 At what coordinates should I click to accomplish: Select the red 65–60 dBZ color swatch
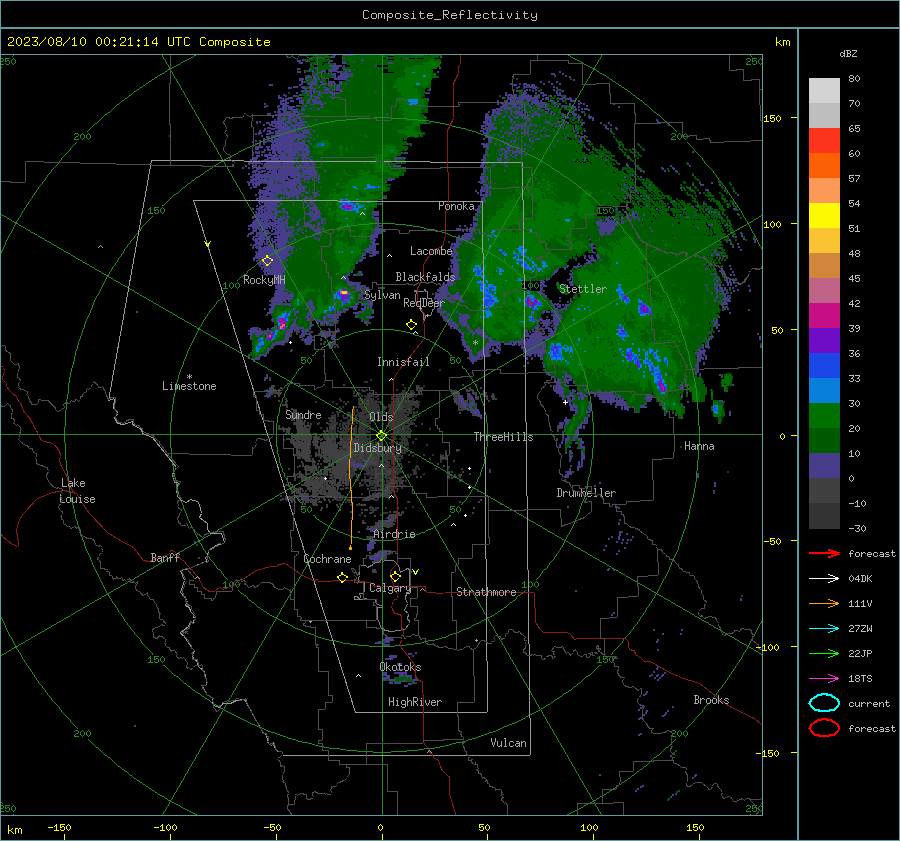click(x=824, y=141)
